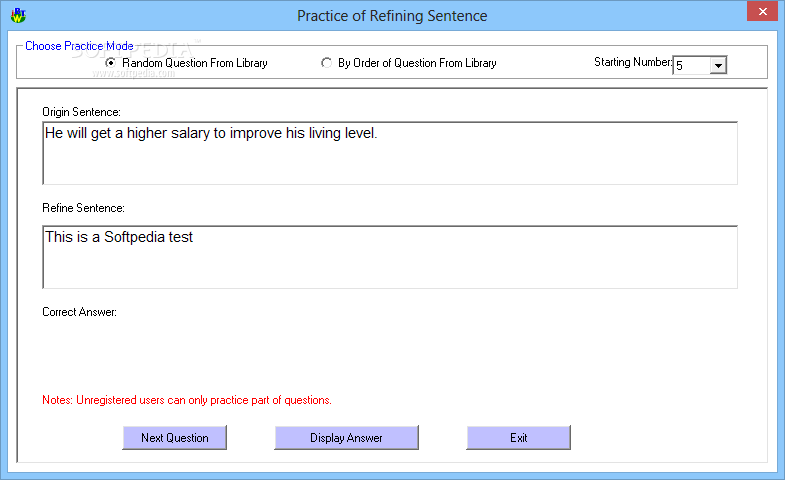Viewport: 785px width, 480px height.
Task: Open the Starting Number dropdown arrow
Action: [718, 65]
